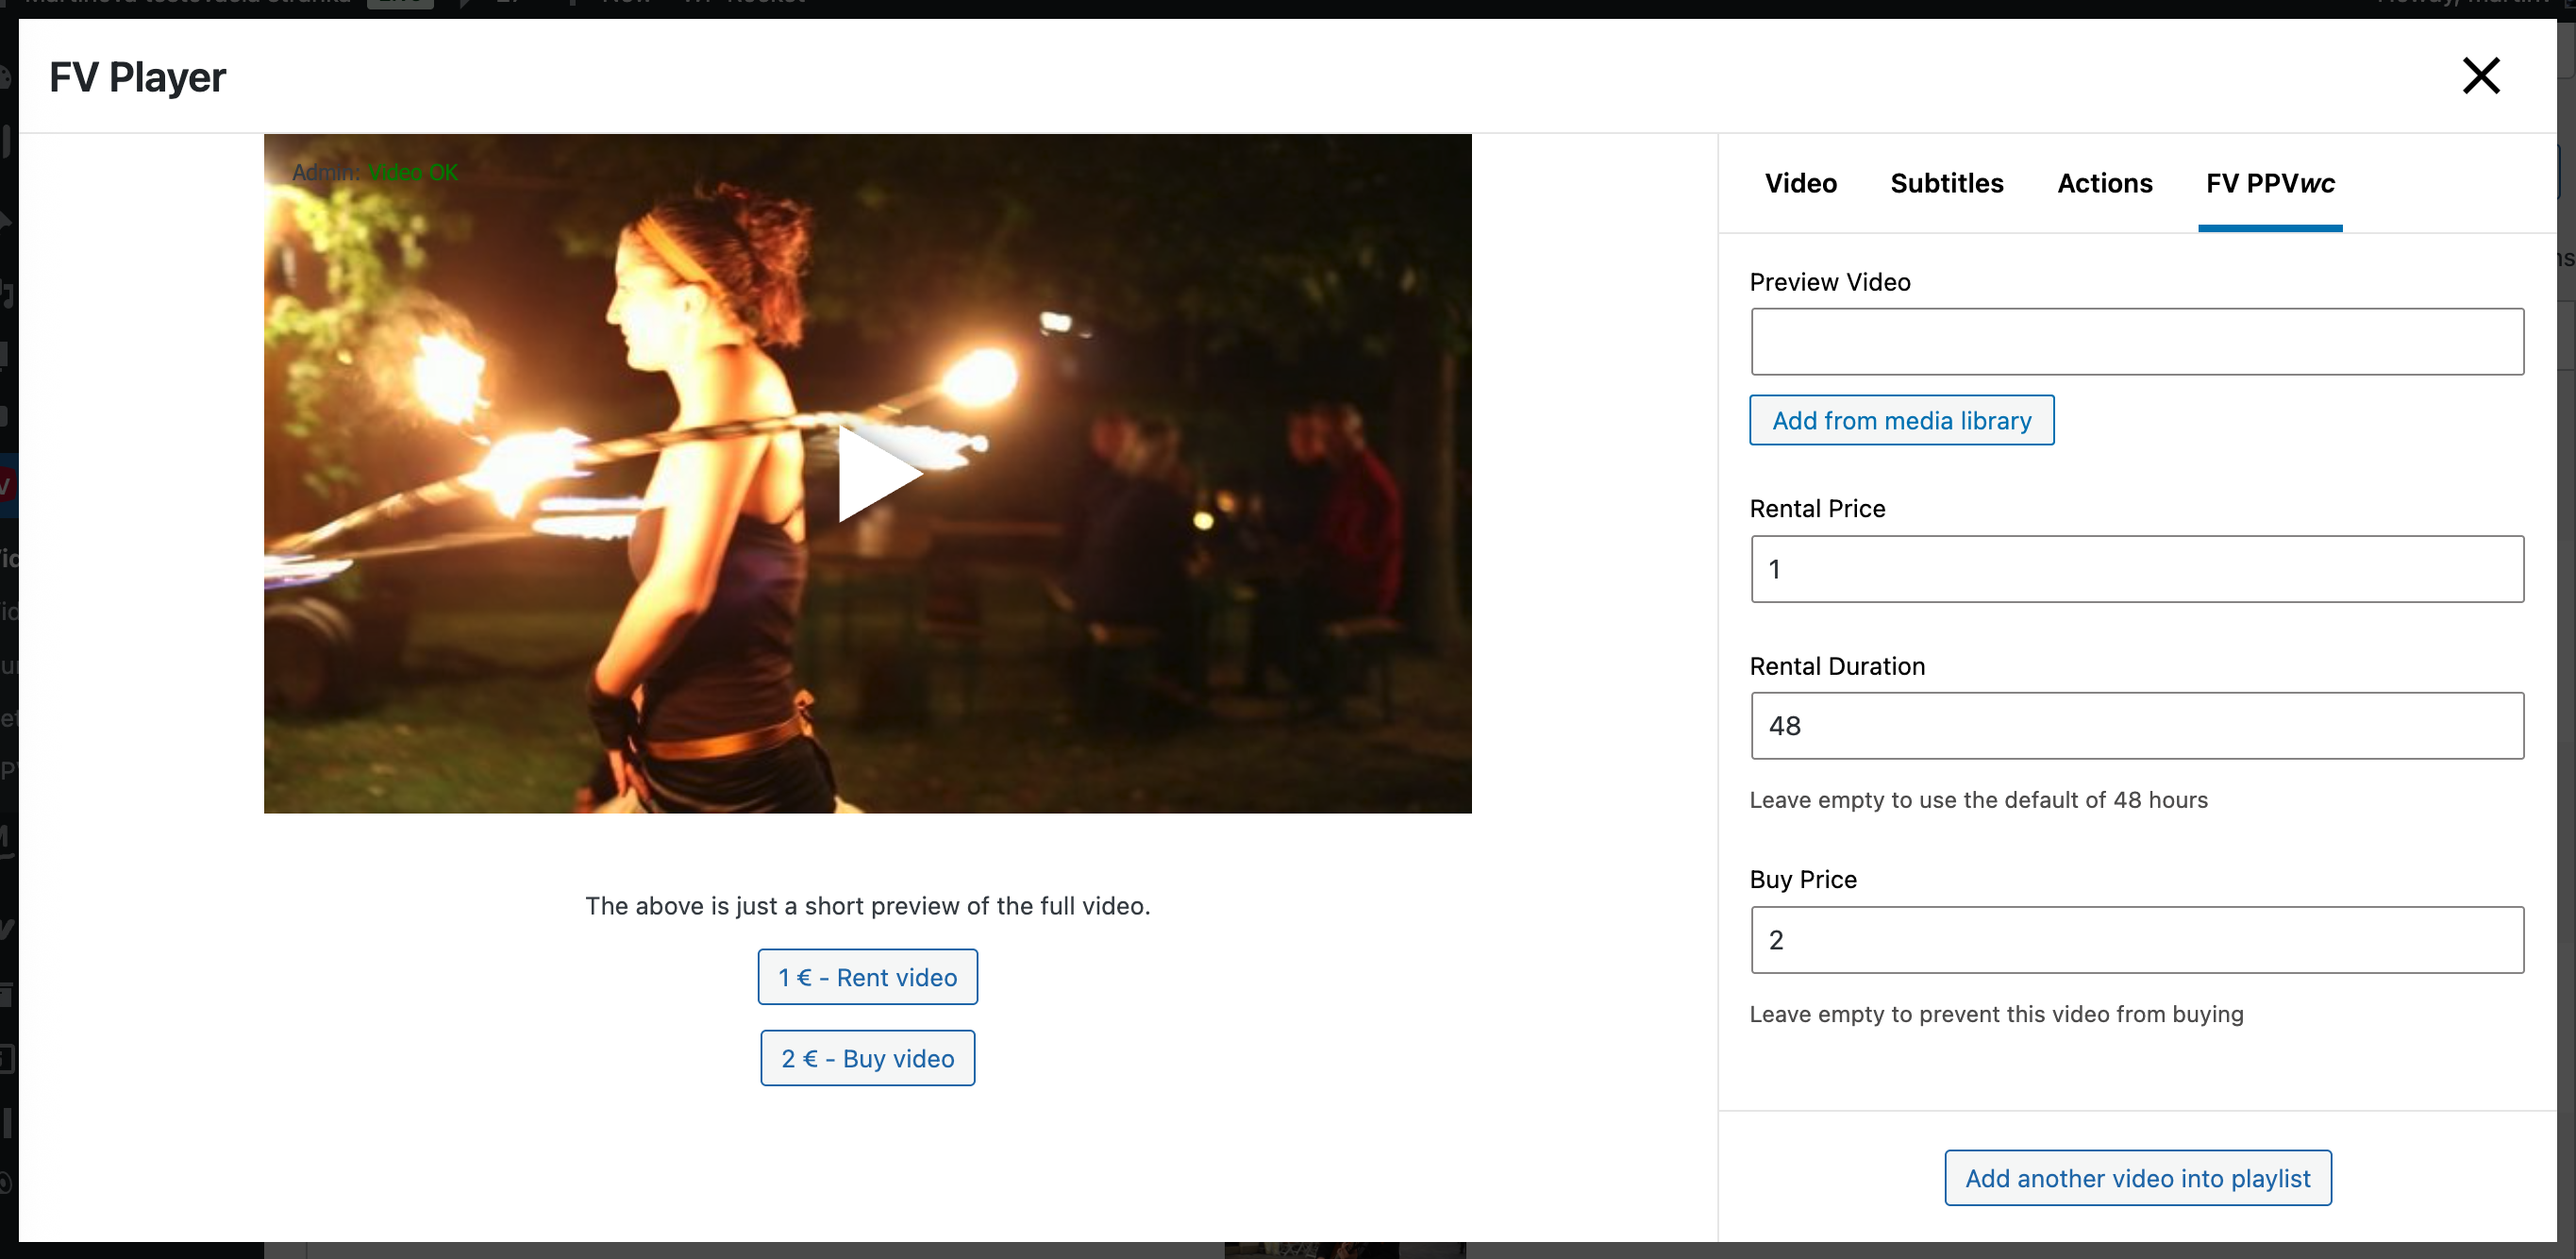Click the Admin: Video OK overlay text

pyautogui.click(x=374, y=172)
